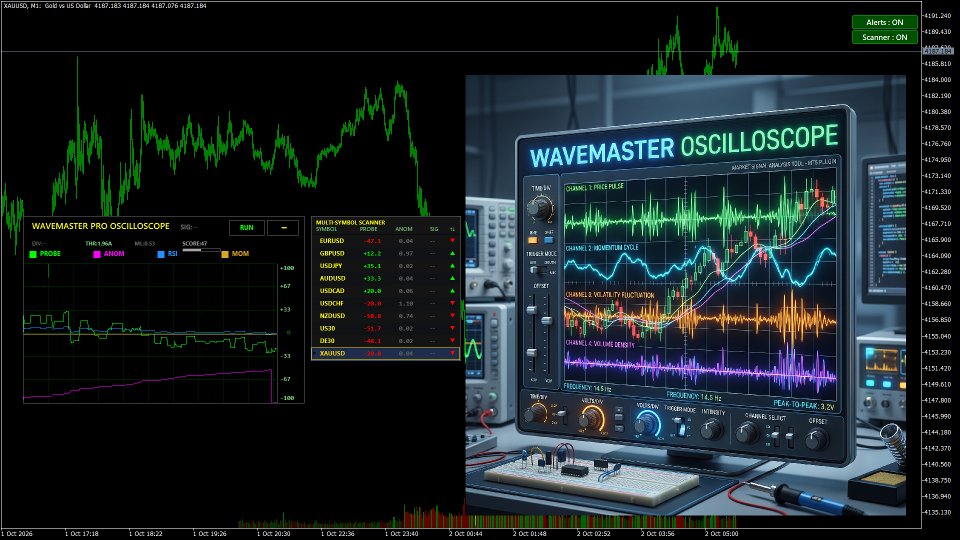960x540 pixels.
Task: Click the highlighted current price marker on axis
Action: tap(939, 51)
